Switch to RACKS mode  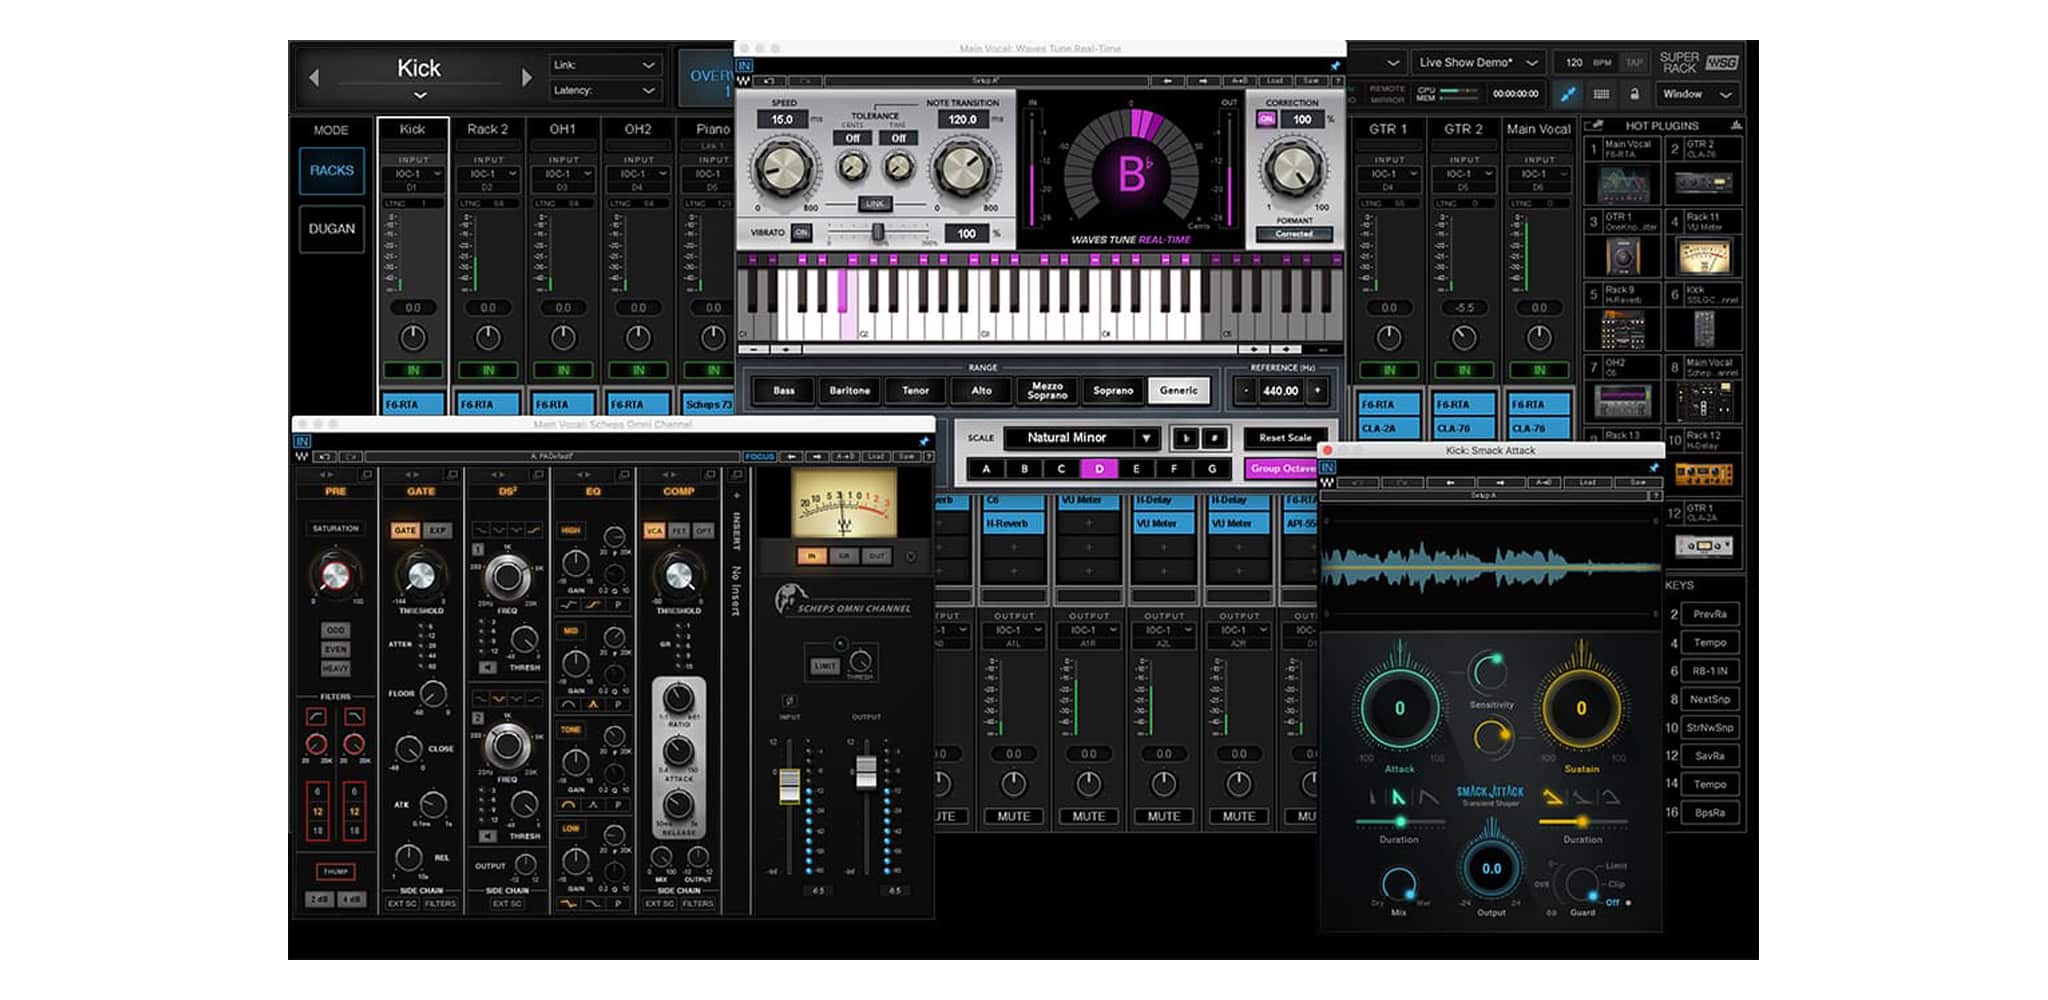(331, 171)
